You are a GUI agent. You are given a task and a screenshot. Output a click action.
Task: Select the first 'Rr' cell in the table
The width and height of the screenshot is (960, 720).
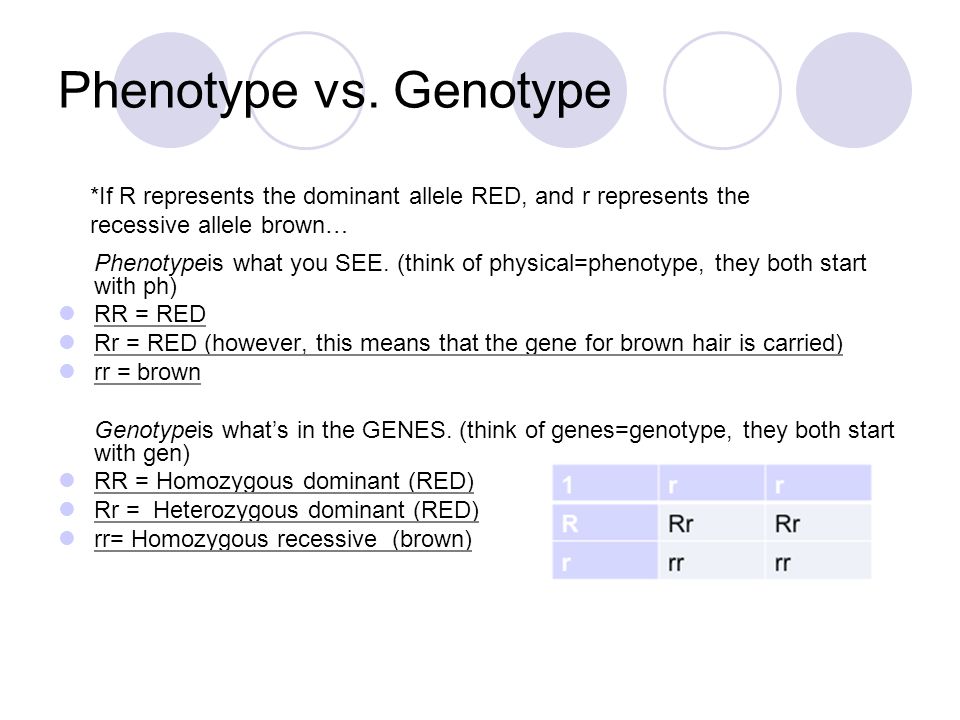coord(711,522)
